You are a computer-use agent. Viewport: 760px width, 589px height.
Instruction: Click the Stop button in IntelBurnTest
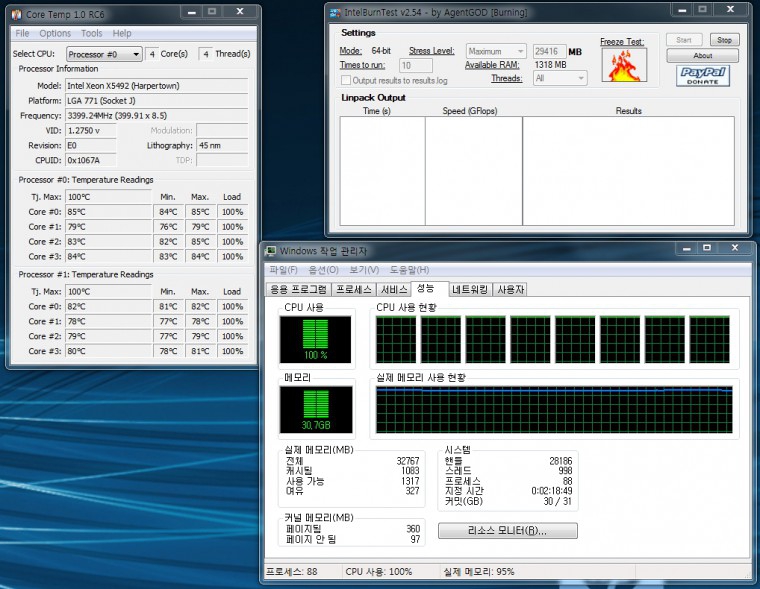coord(724,40)
